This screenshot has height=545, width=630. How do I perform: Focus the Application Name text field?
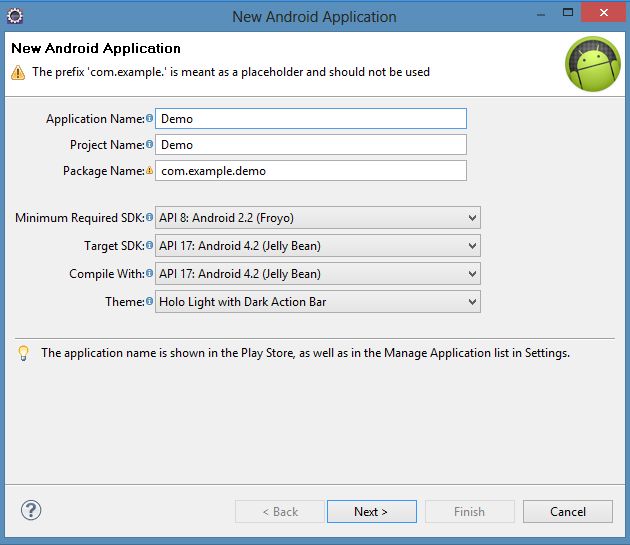click(311, 118)
